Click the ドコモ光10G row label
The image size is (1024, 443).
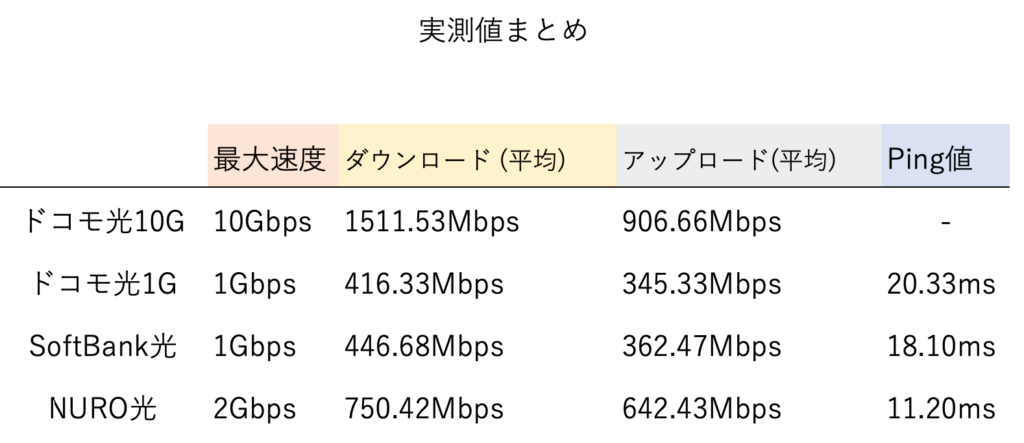coord(104,222)
